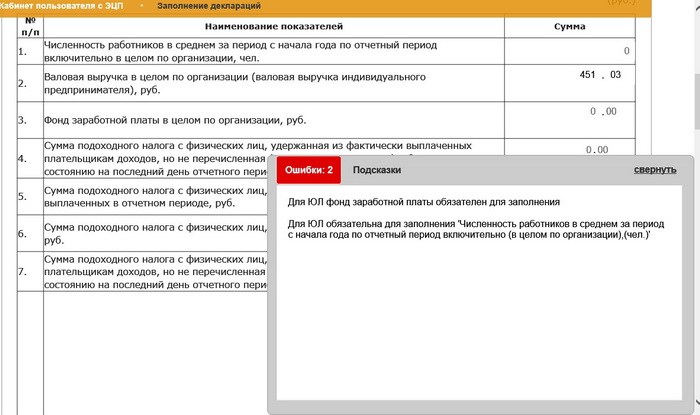
Task: Open Заполнение деклараций breadcrumb
Action: click(x=209, y=6)
